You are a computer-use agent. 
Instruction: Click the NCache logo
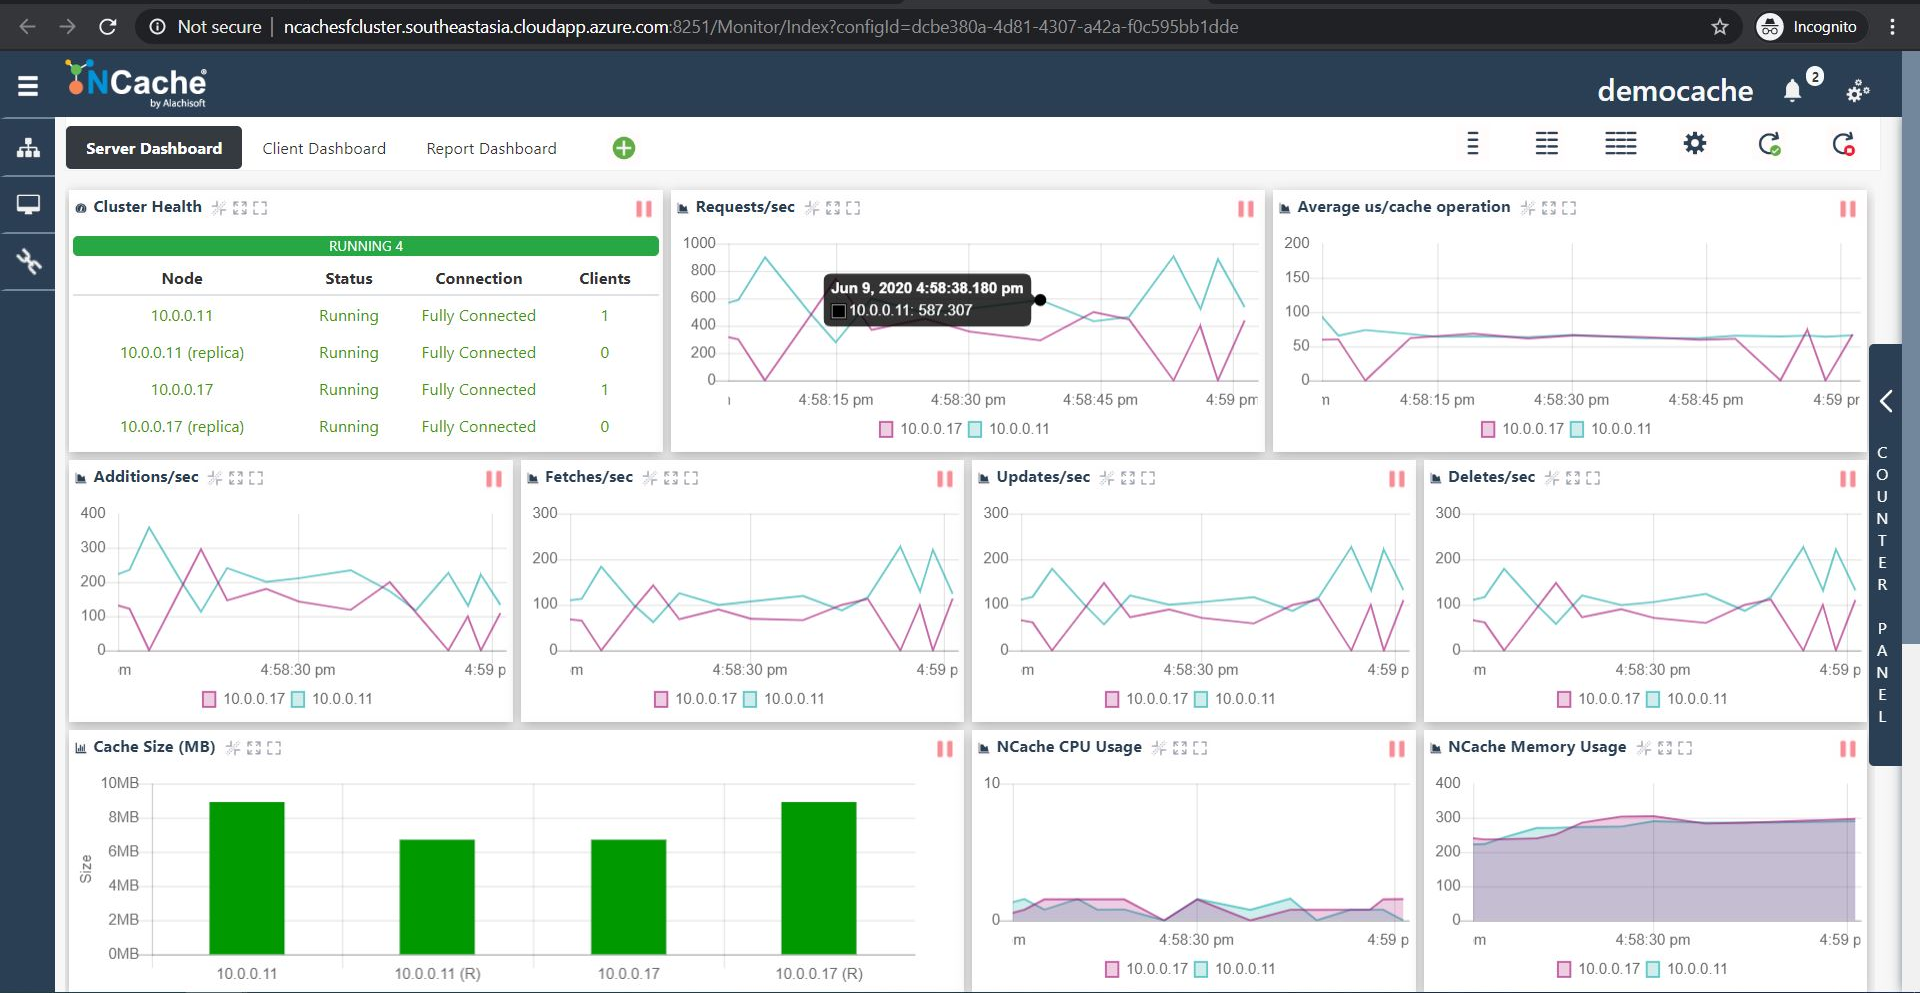click(x=137, y=84)
